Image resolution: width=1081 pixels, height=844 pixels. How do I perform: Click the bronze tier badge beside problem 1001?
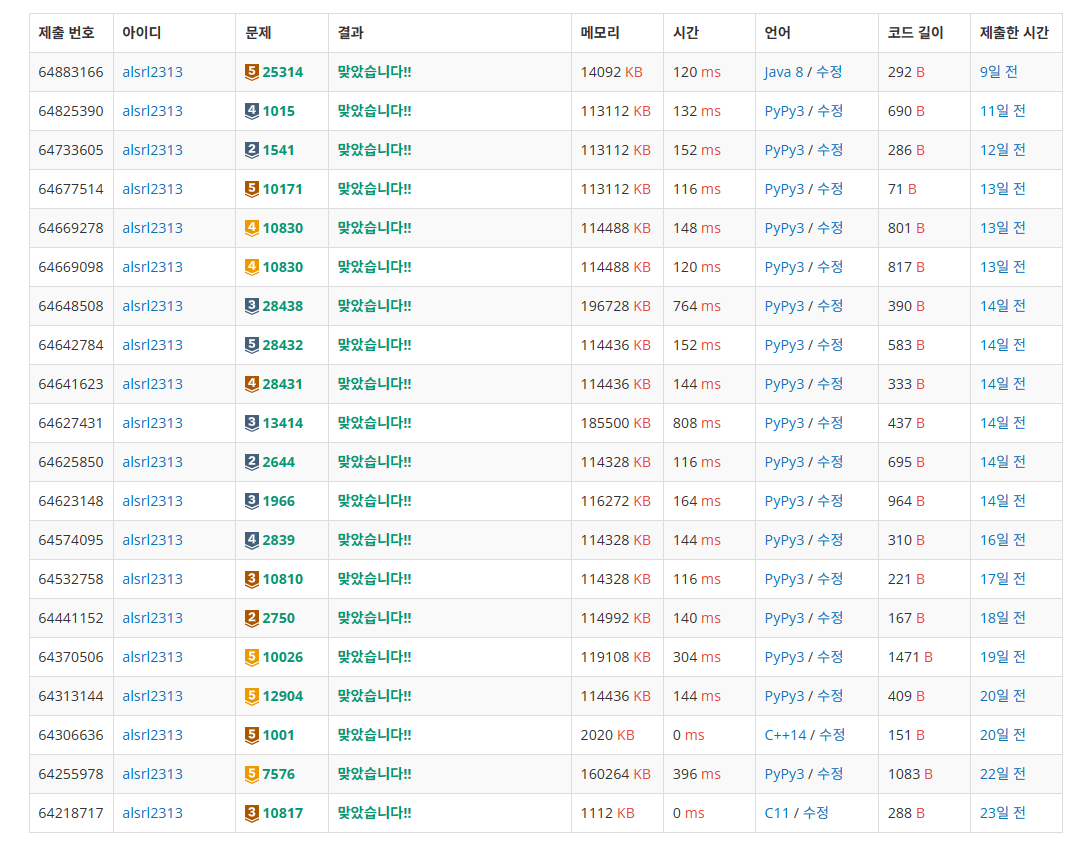(x=252, y=735)
